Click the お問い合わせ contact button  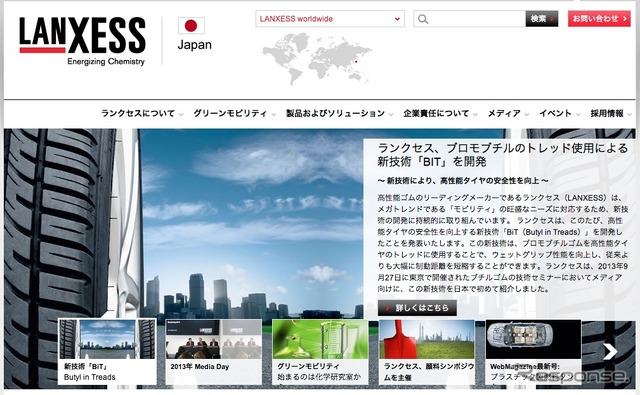pos(599,19)
